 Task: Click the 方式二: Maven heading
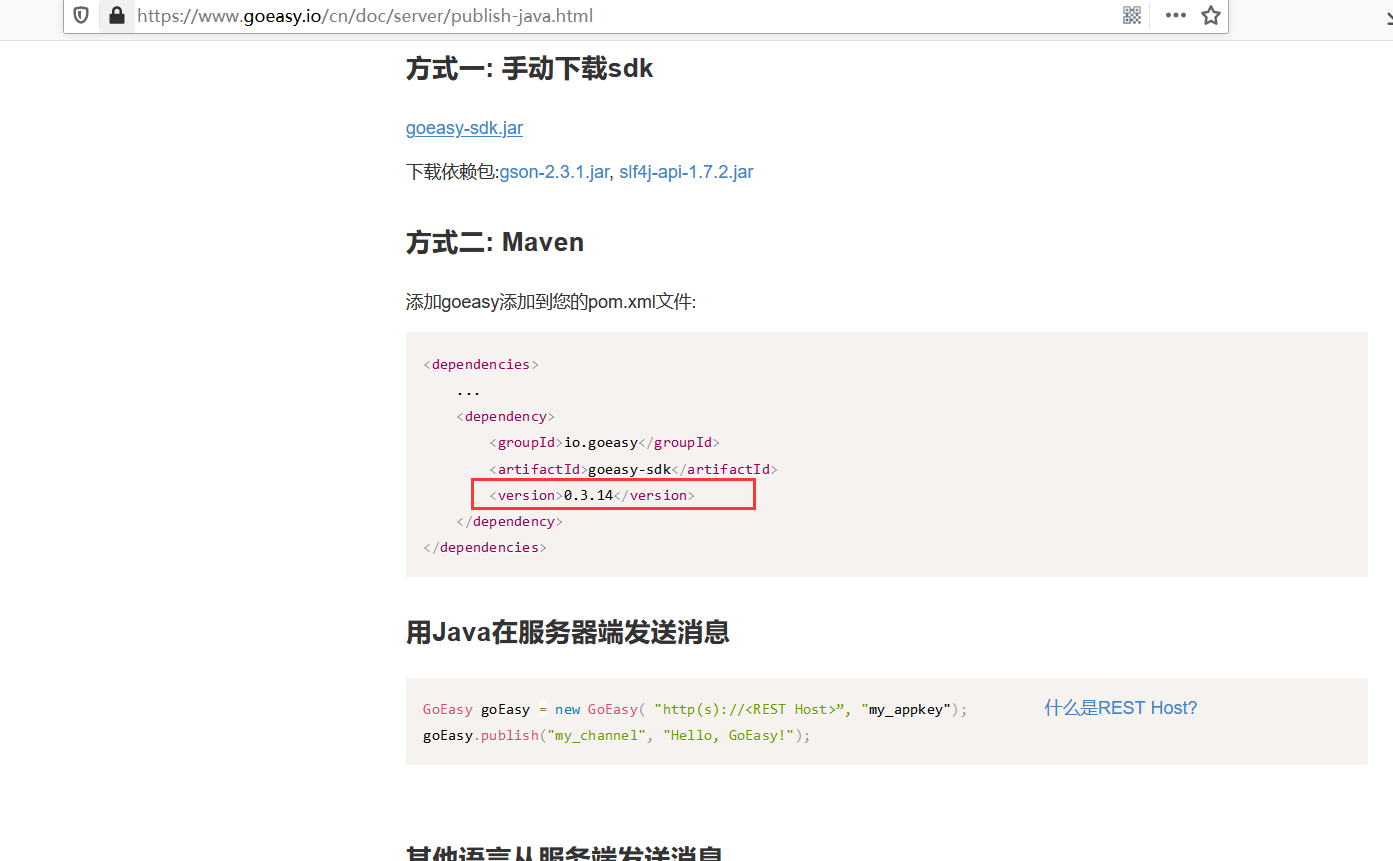point(494,242)
